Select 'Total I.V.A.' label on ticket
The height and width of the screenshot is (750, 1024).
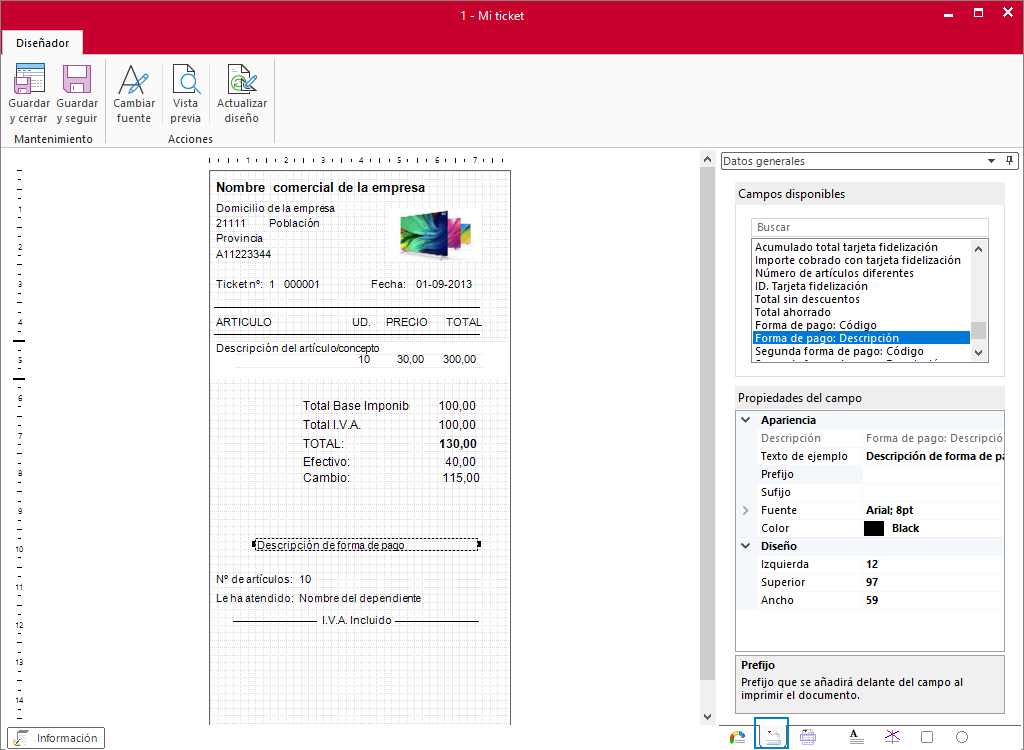[x=332, y=425]
